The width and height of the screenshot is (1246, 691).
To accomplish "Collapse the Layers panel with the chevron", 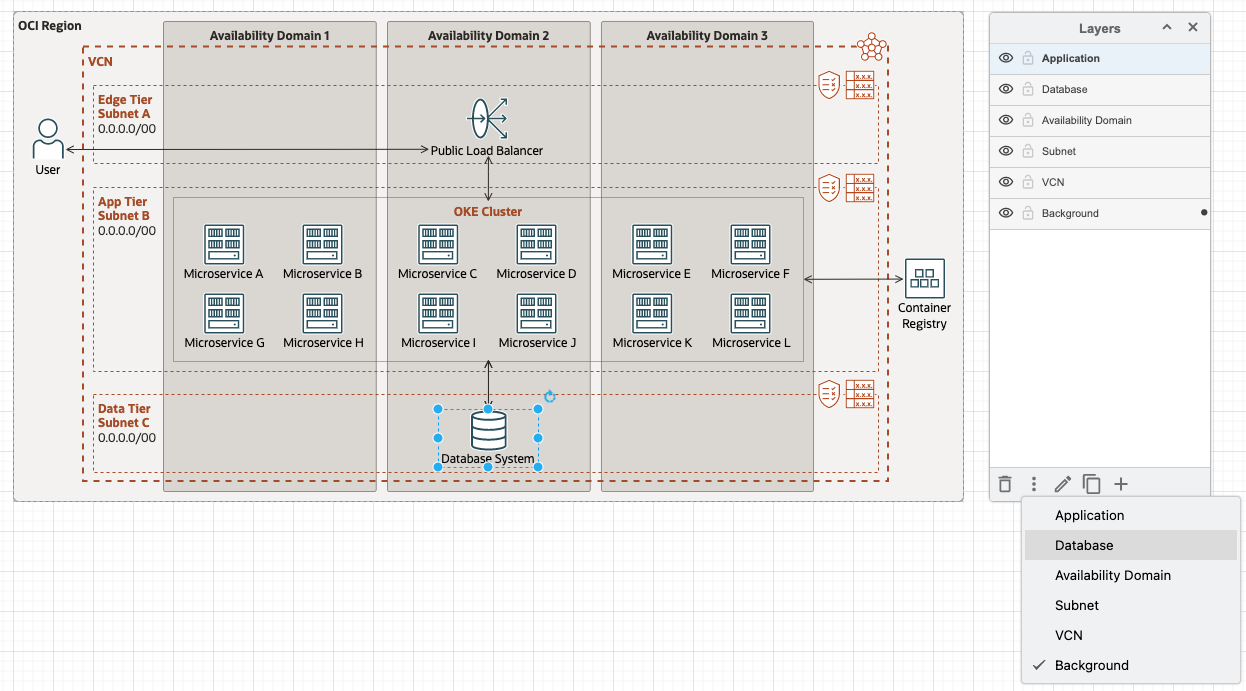I will tap(1166, 27).
